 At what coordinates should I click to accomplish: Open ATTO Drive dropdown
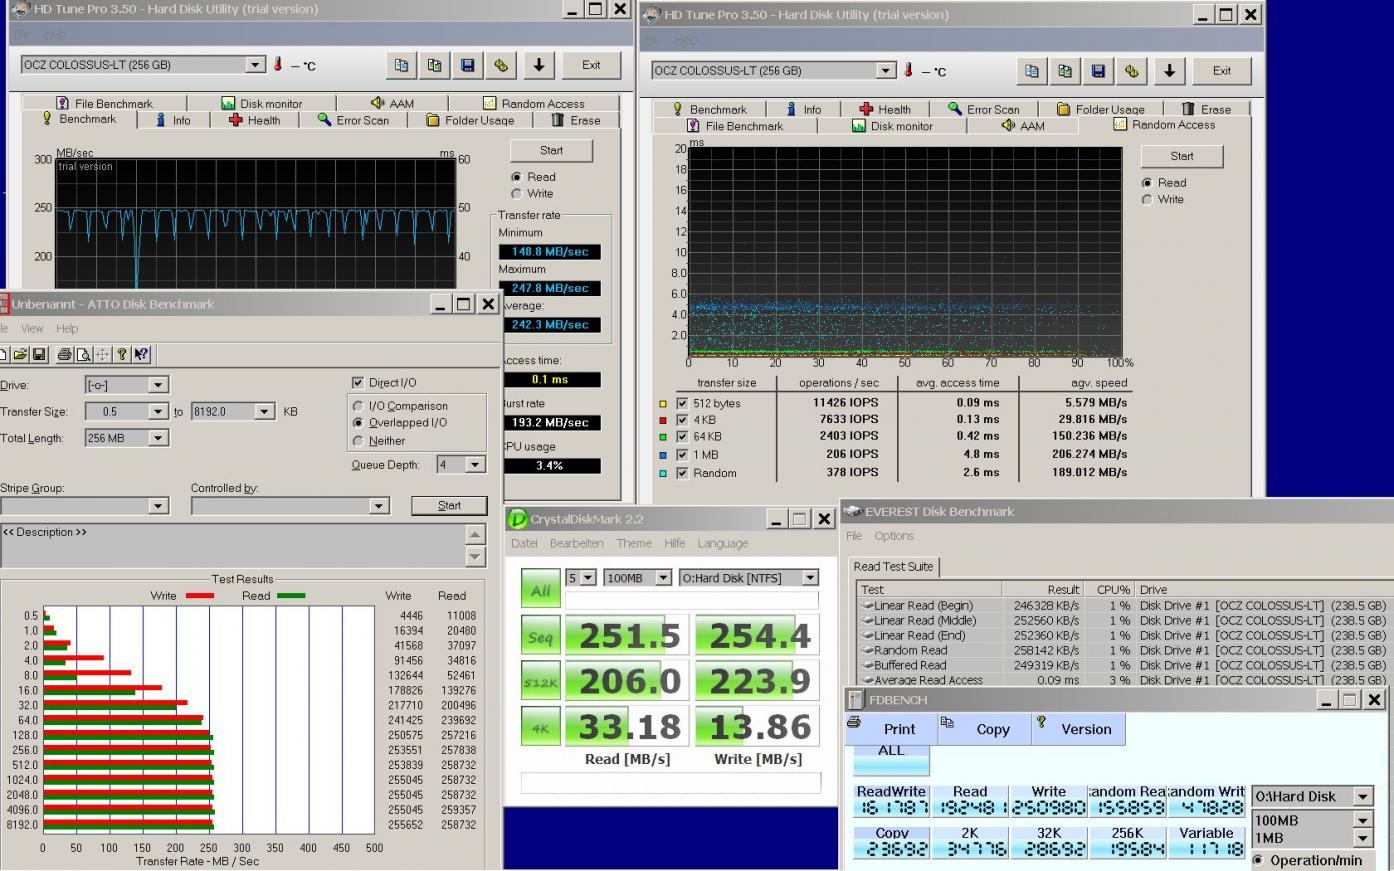(158, 385)
